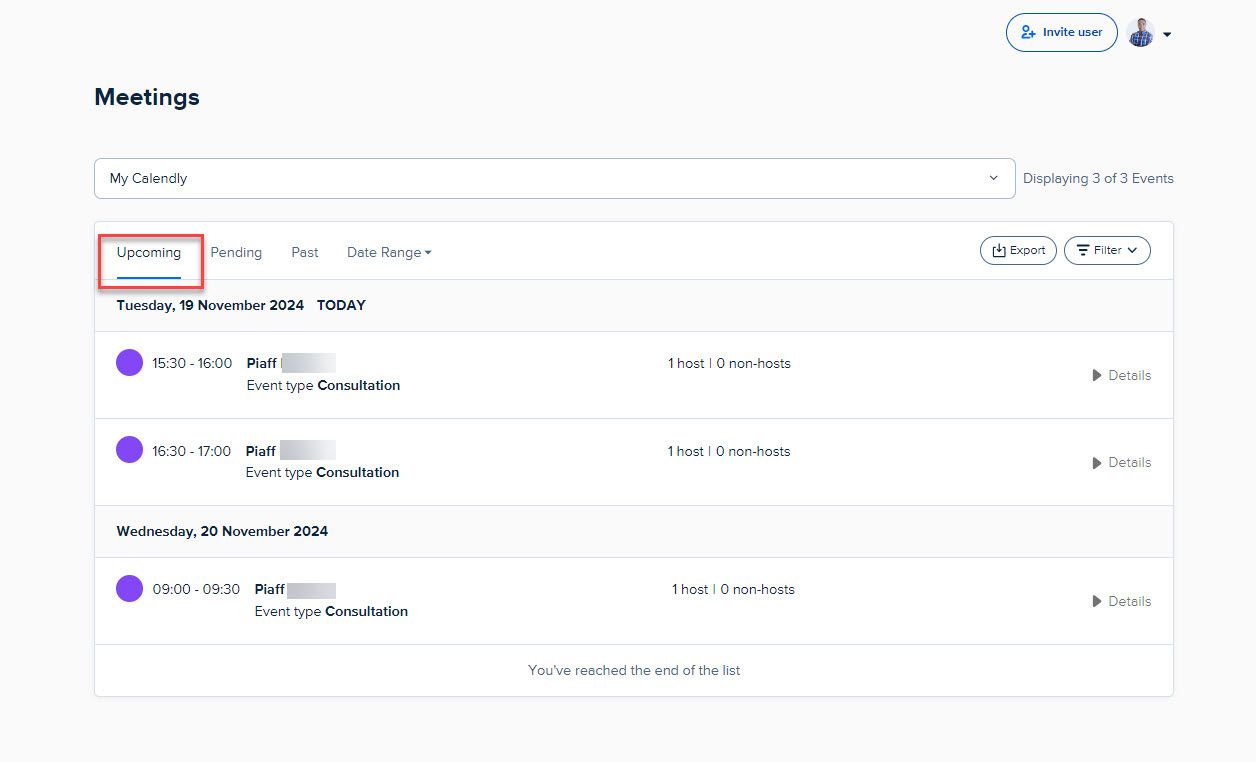Click the Meetings page heading

tap(146, 97)
